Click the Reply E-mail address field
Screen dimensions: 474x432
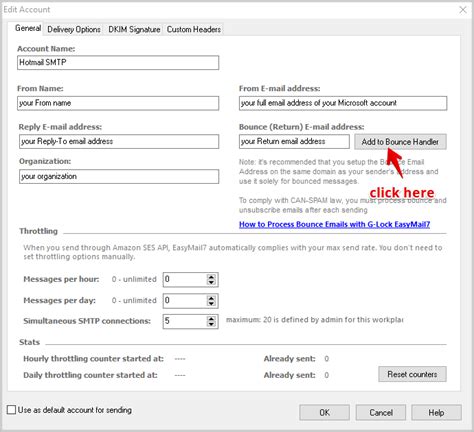119,141
